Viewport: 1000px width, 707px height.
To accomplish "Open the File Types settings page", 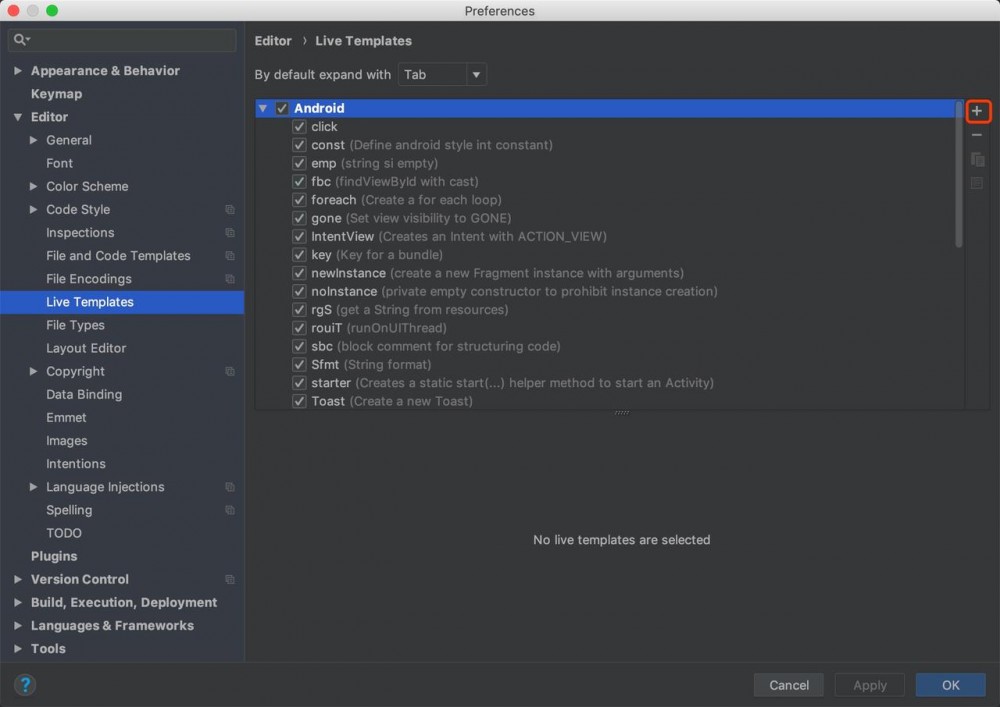I will click(x=75, y=325).
